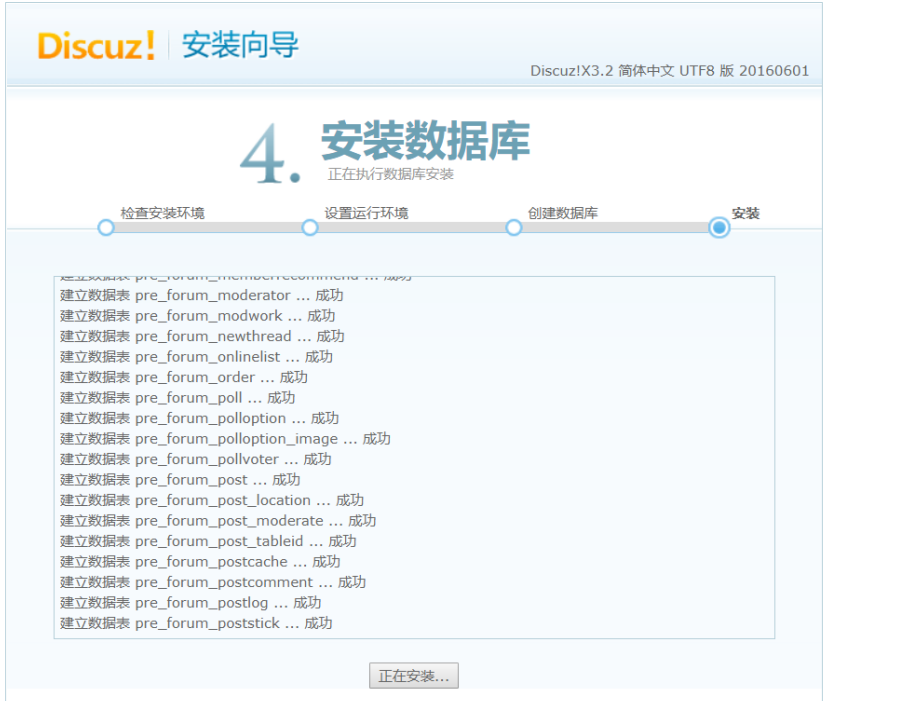Click log line pre_forum_post_tableid
This screenshot has width=904, height=701.
(x=208, y=541)
